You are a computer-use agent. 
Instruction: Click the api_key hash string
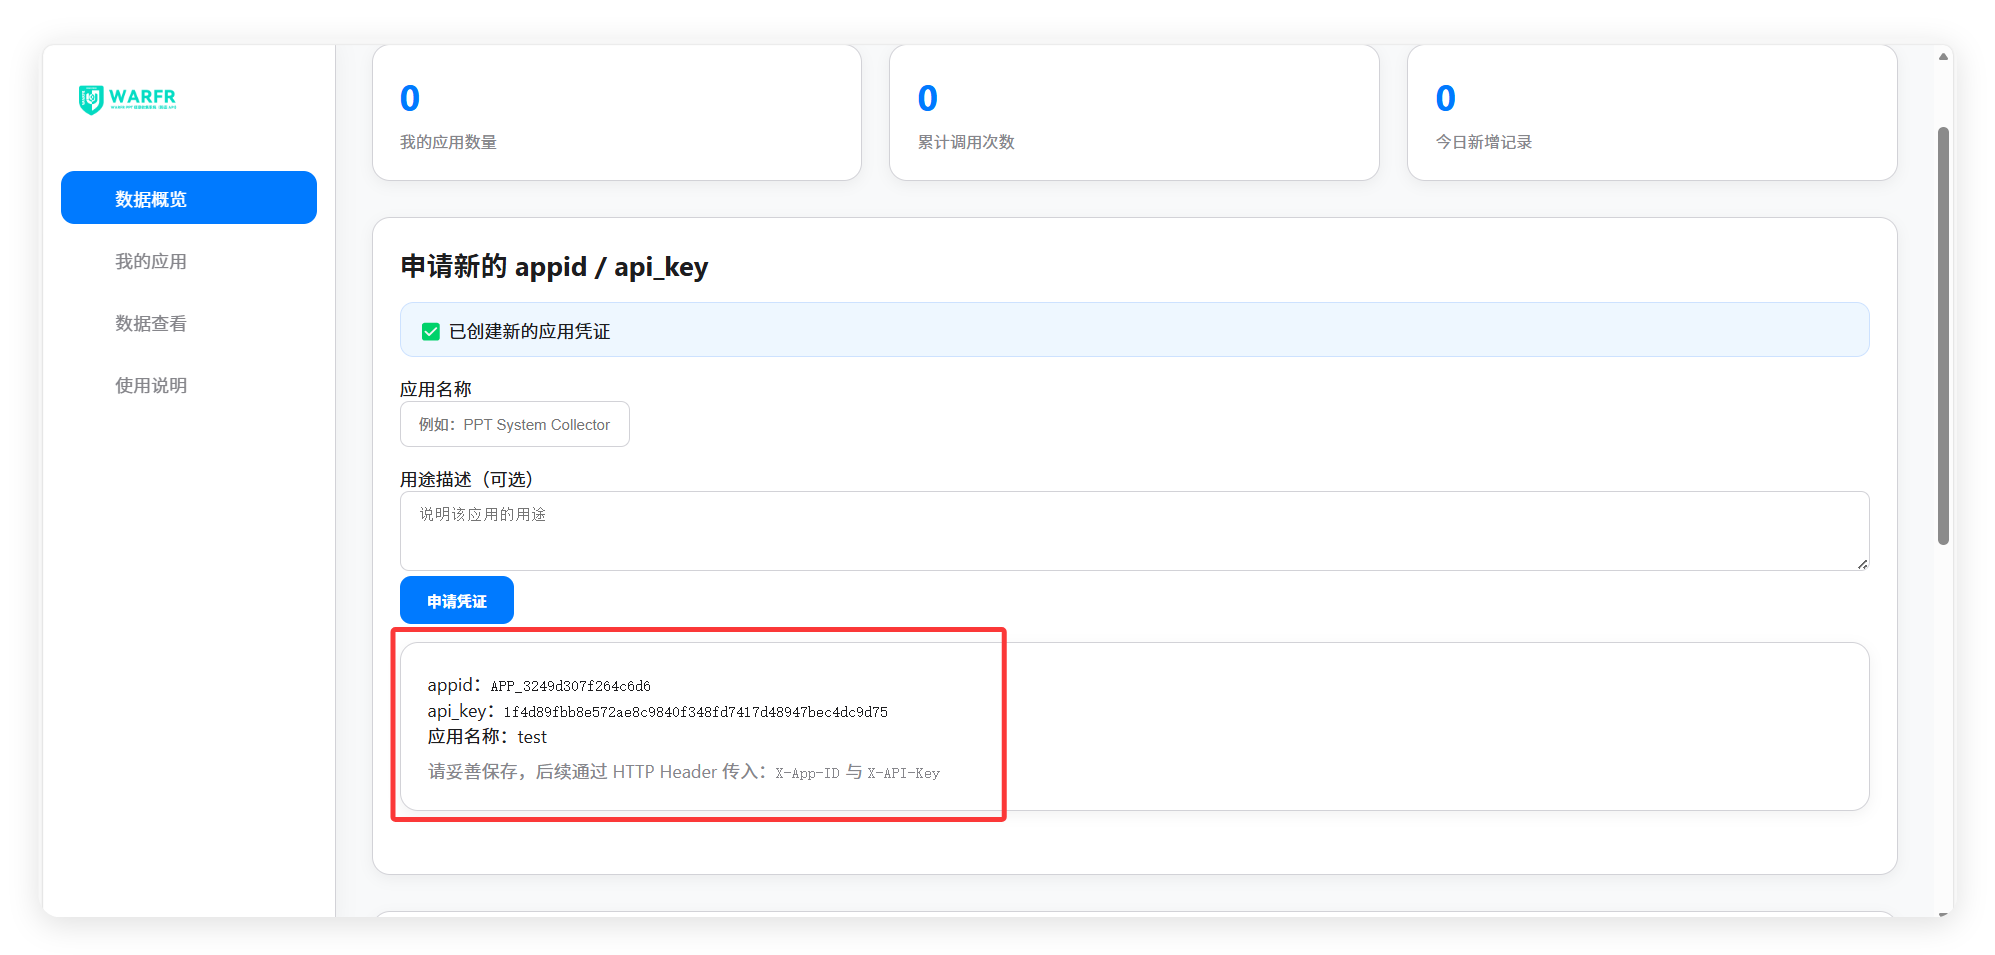tap(695, 712)
